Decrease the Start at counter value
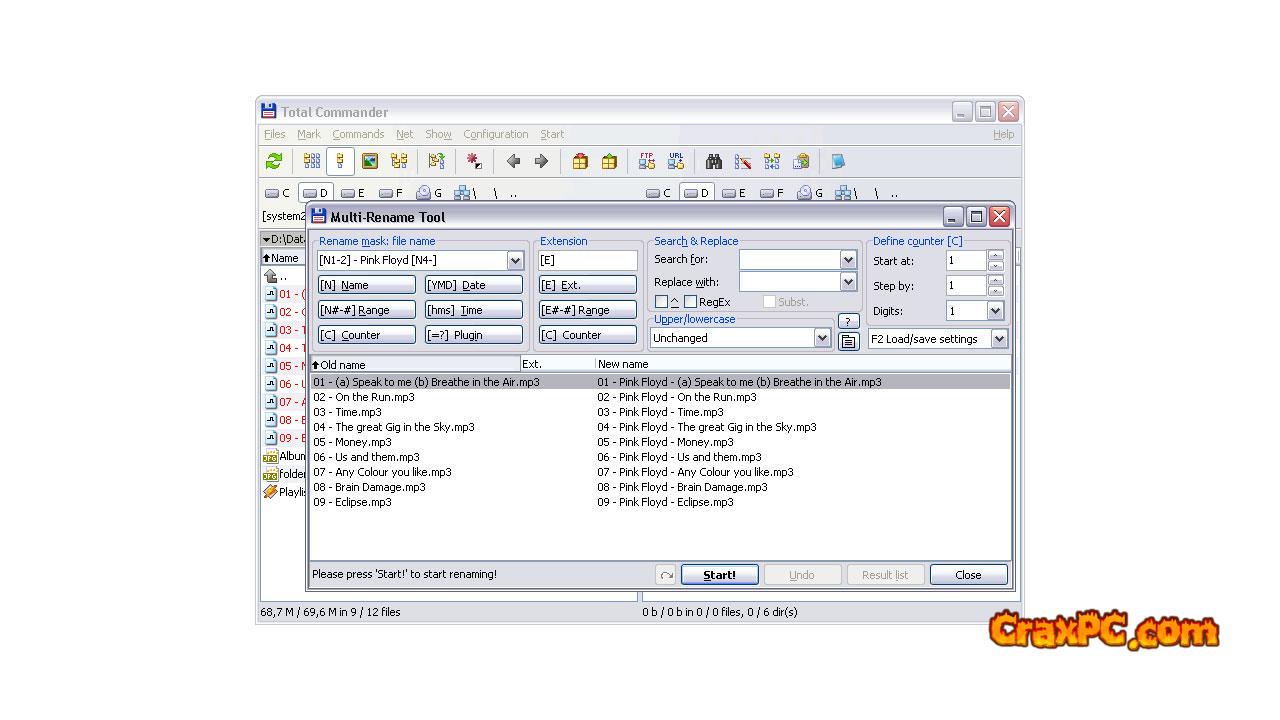The height and width of the screenshot is (720, 1280). coord(995,265)
